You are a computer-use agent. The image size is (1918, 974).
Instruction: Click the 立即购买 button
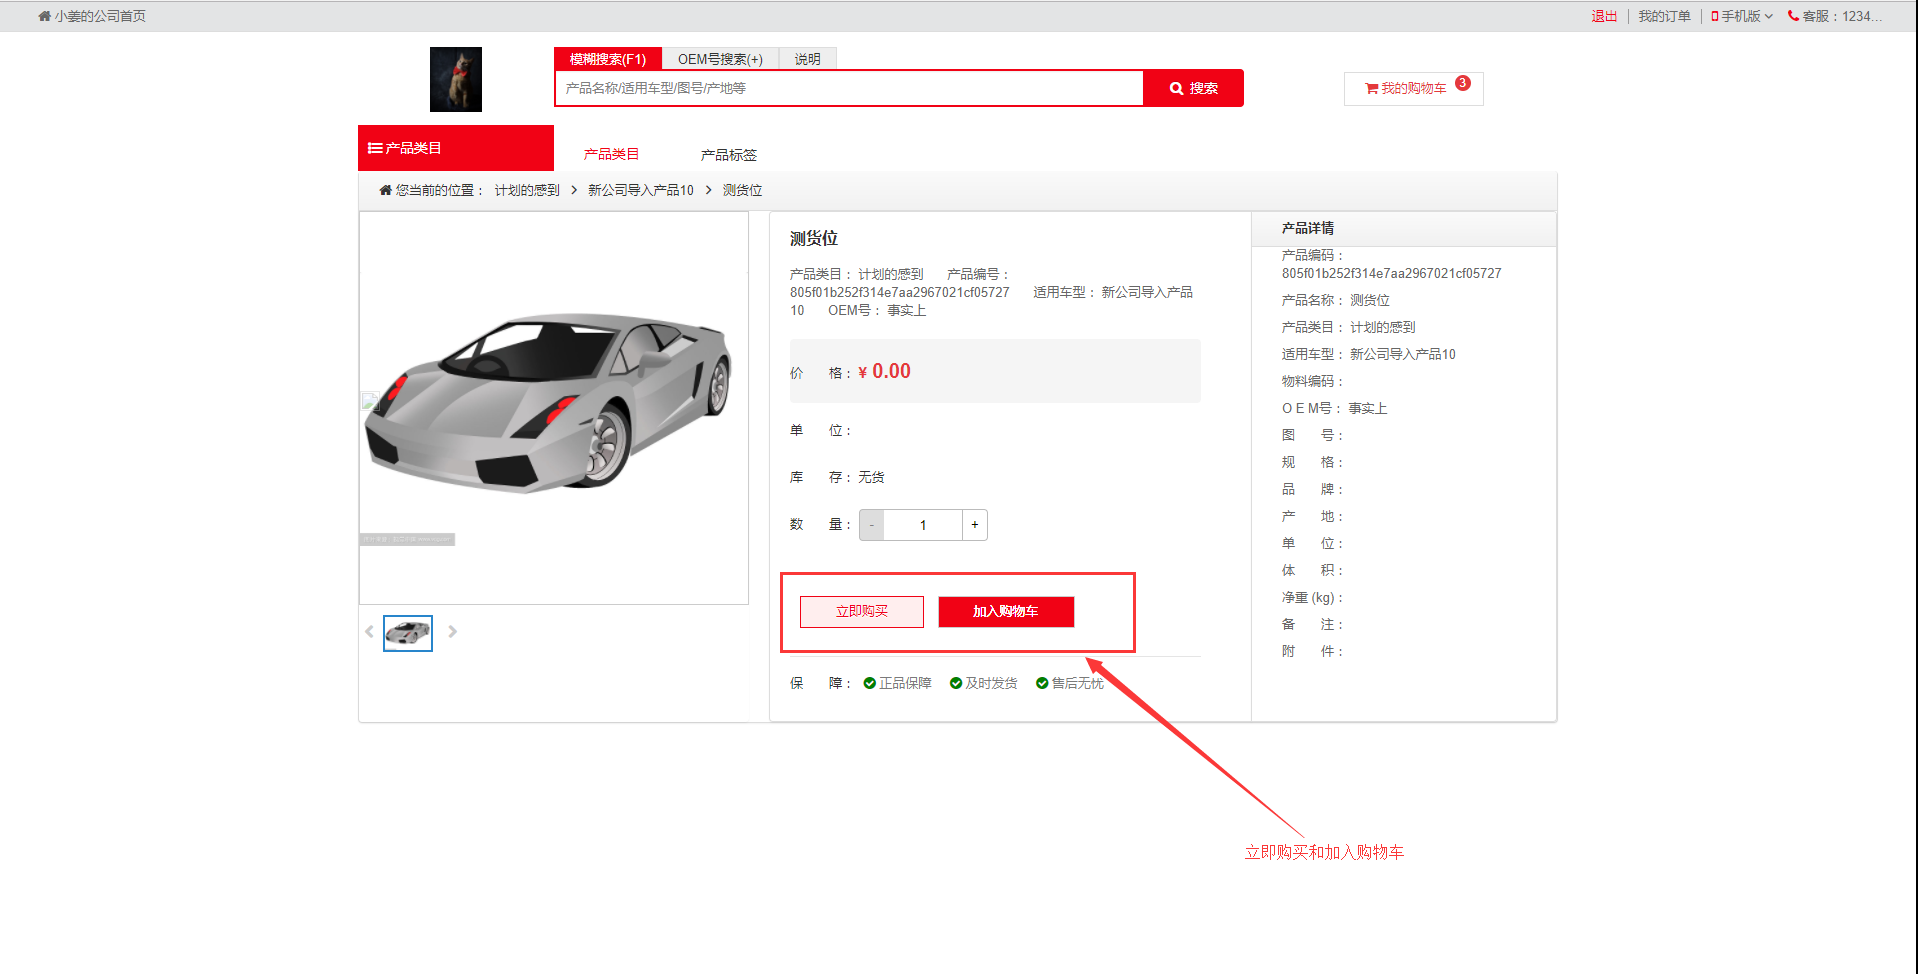[861, 612]
